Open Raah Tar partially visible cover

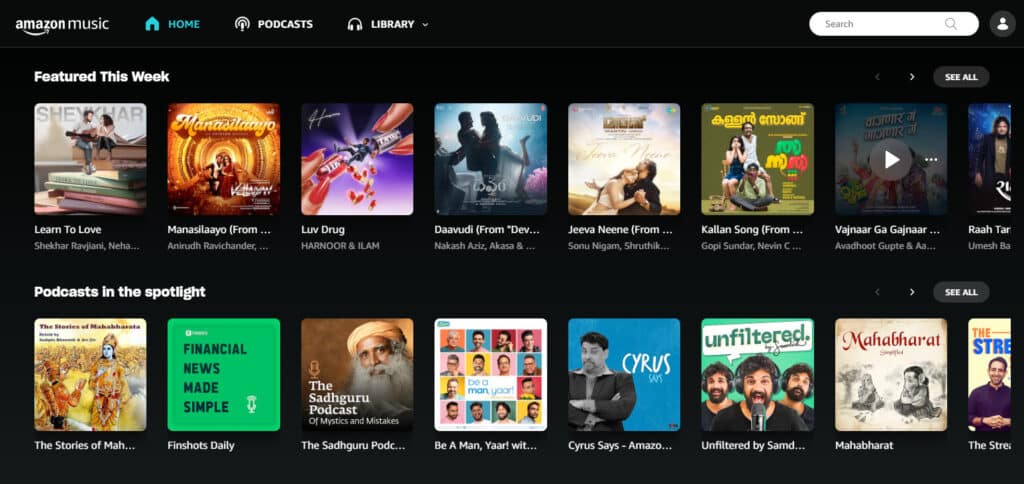989,159
